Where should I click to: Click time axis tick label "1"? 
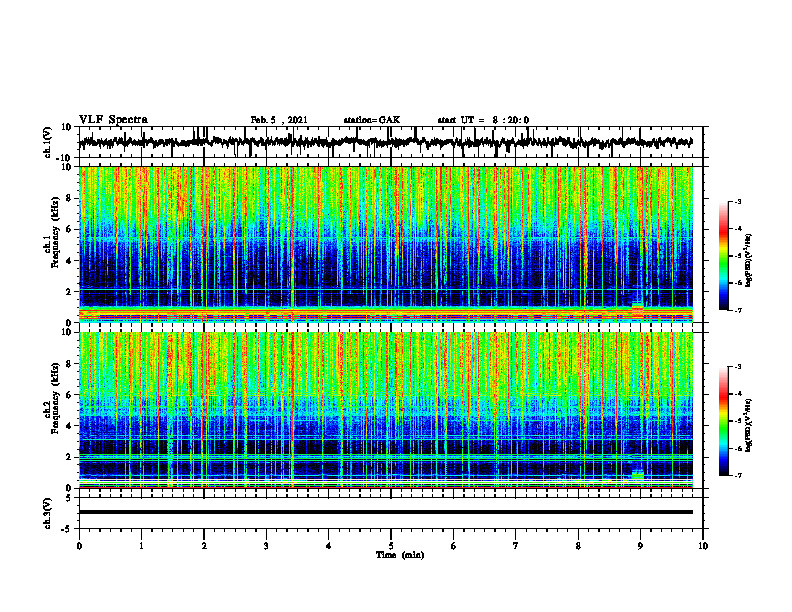coord(141,546)
